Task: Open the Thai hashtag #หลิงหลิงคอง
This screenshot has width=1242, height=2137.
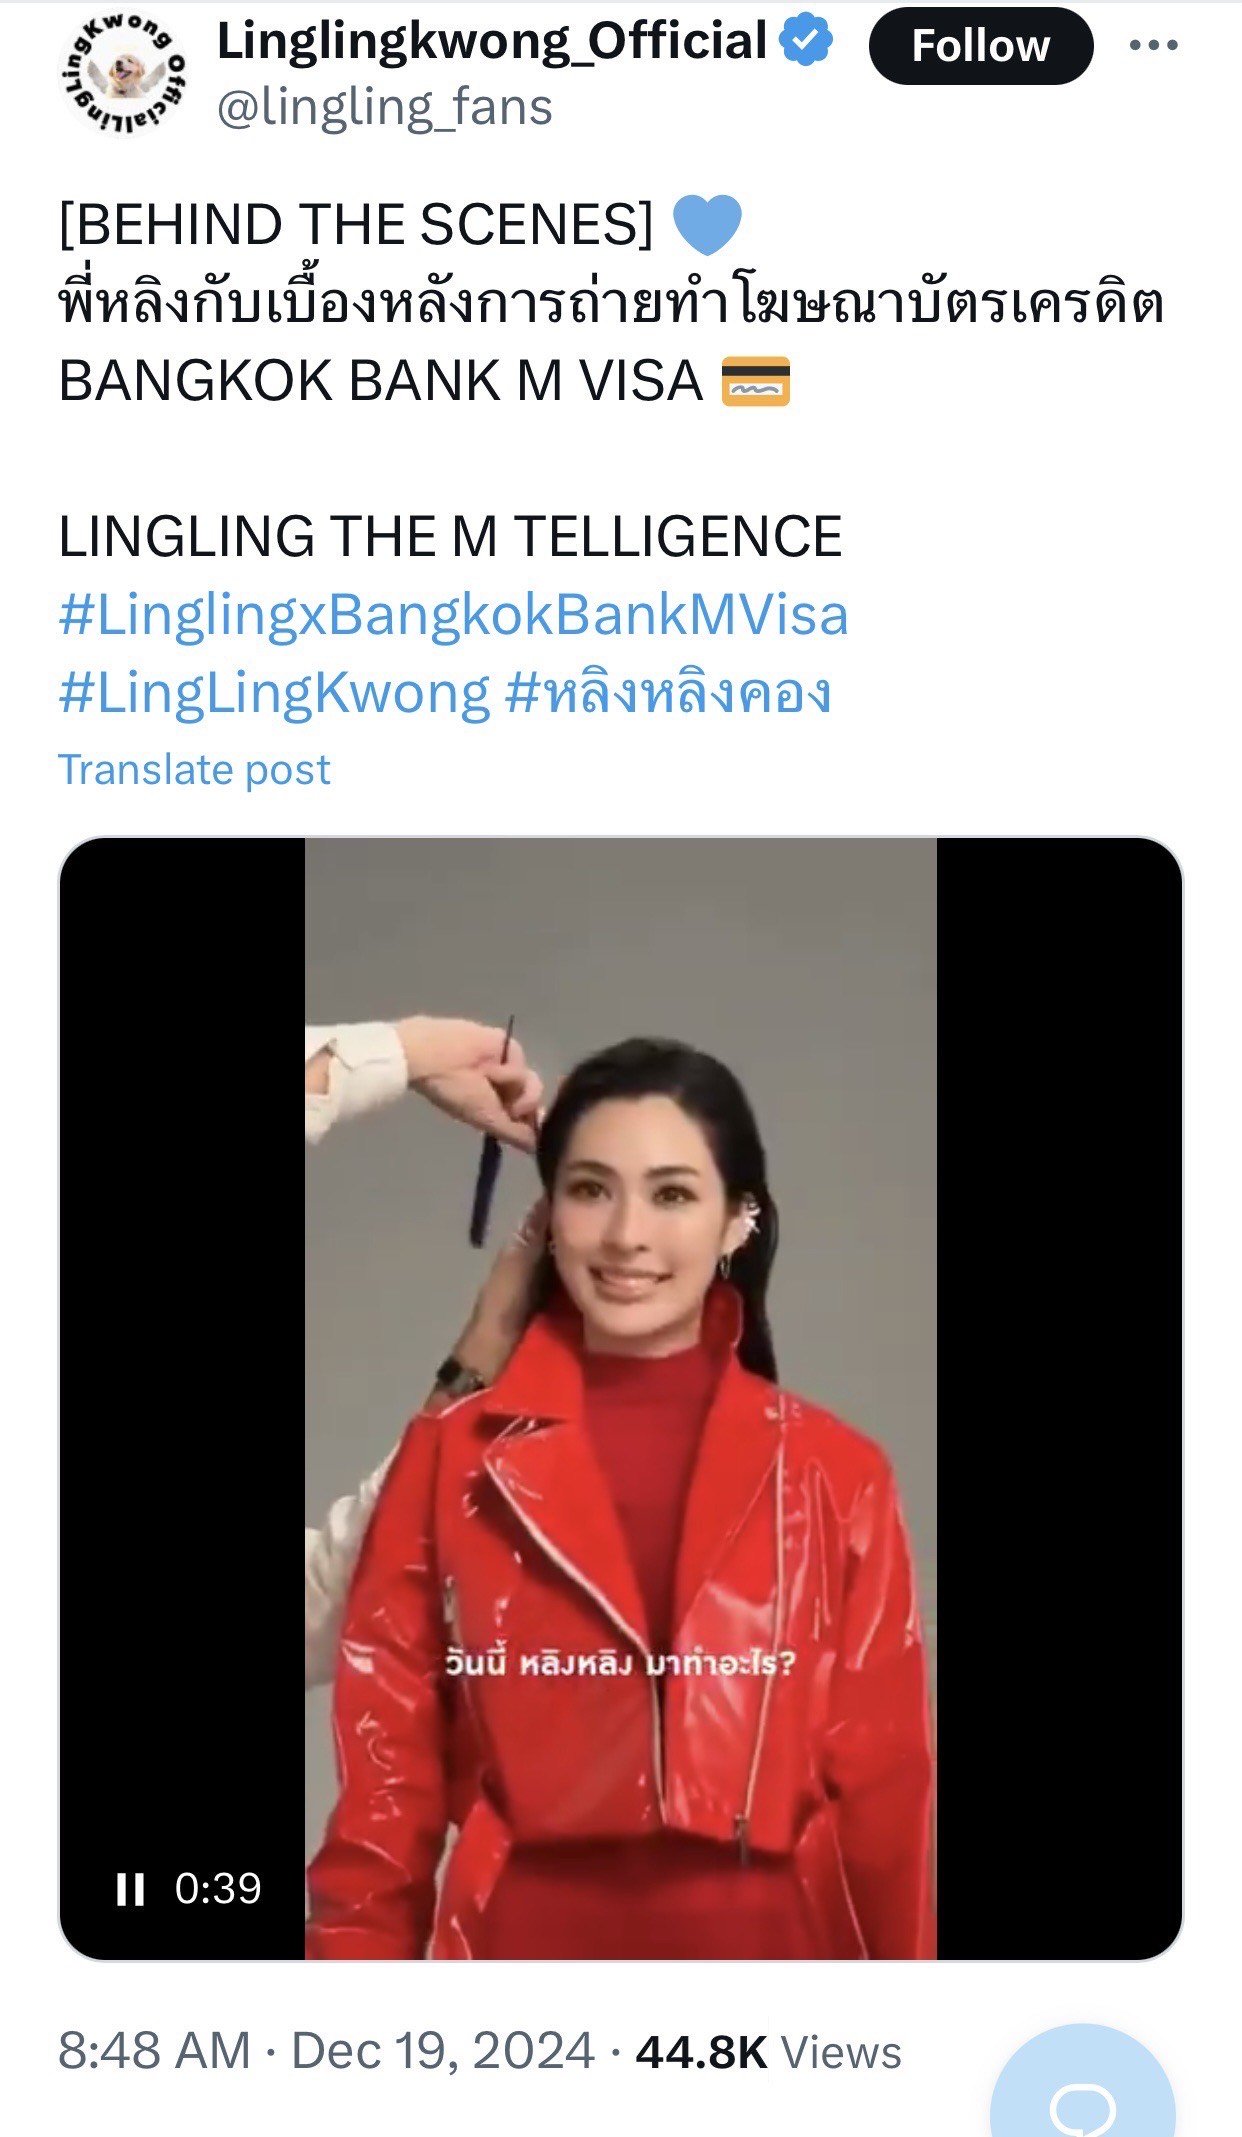Action: pos(668,692)
